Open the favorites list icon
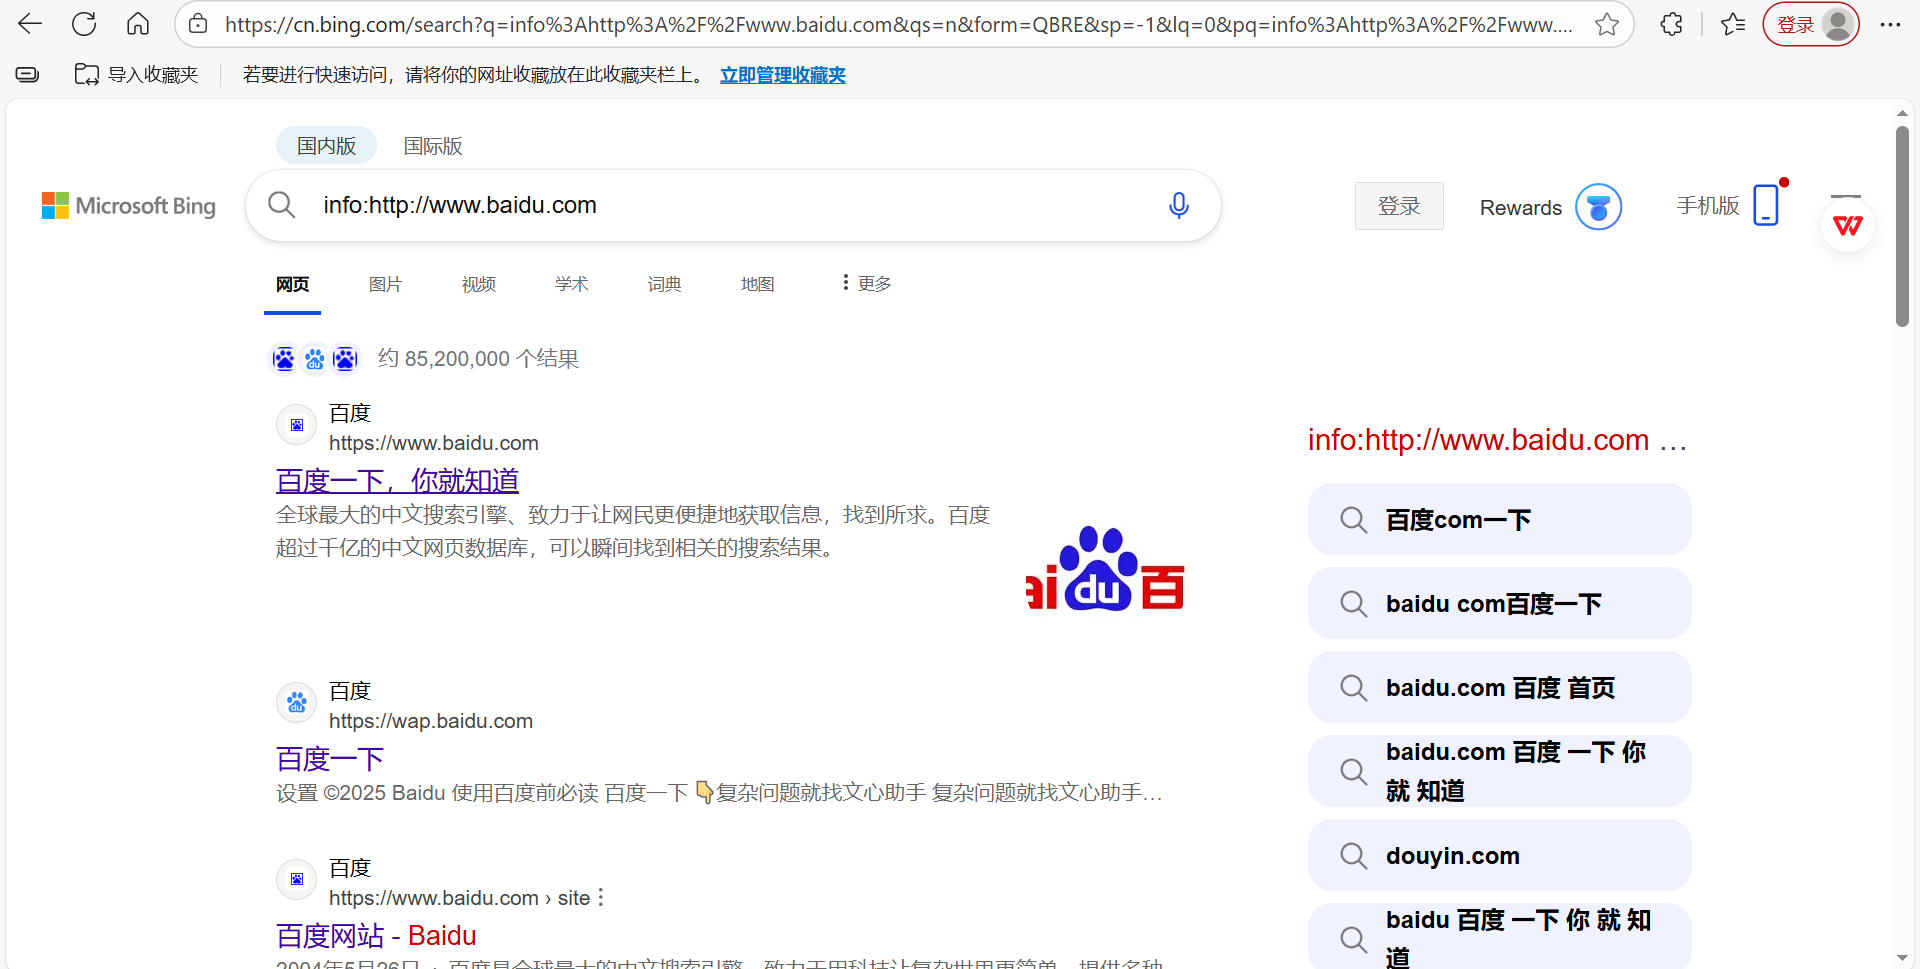This screenshot has width=1920, height=969. click(1733, 24)
